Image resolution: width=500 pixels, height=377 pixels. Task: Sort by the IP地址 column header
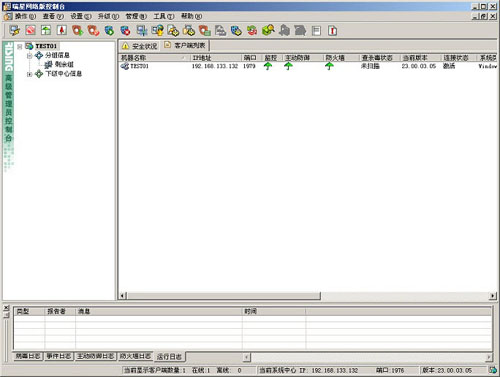[x=216, y=58]
